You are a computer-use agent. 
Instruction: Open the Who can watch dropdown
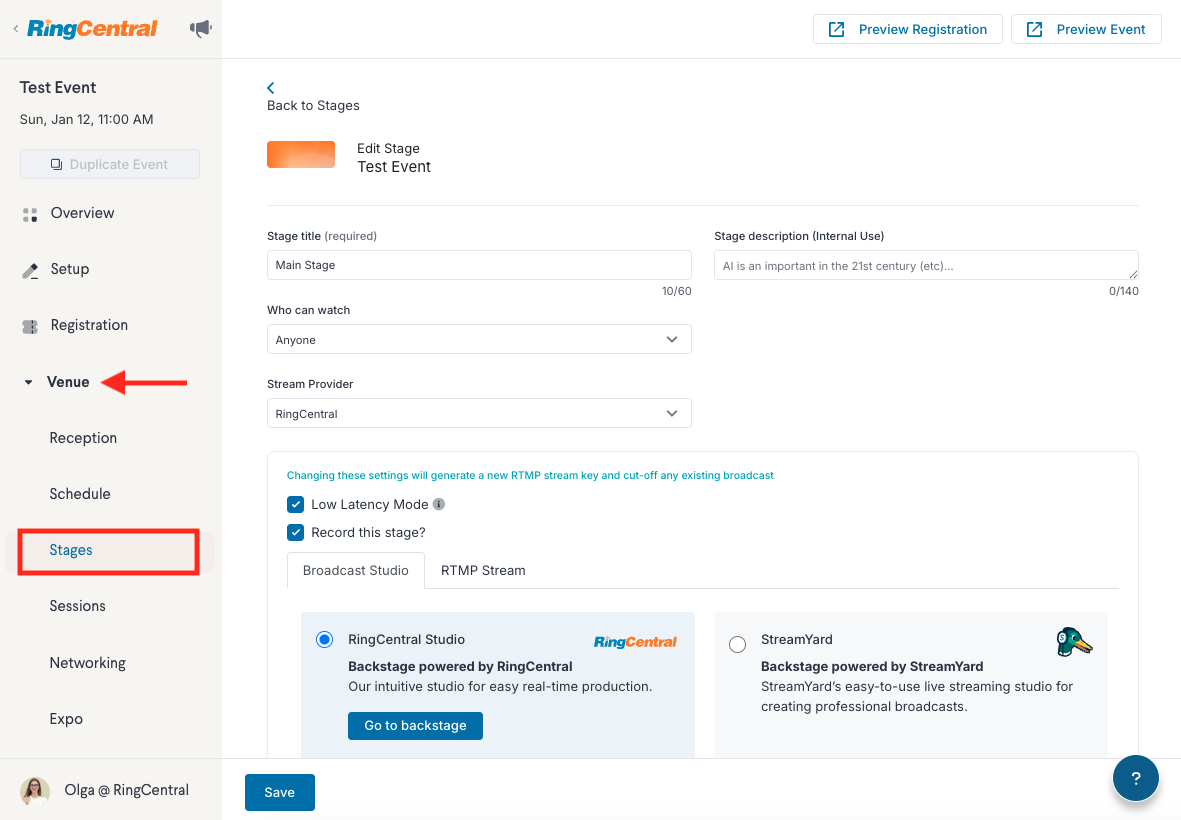tap(479, 340)
